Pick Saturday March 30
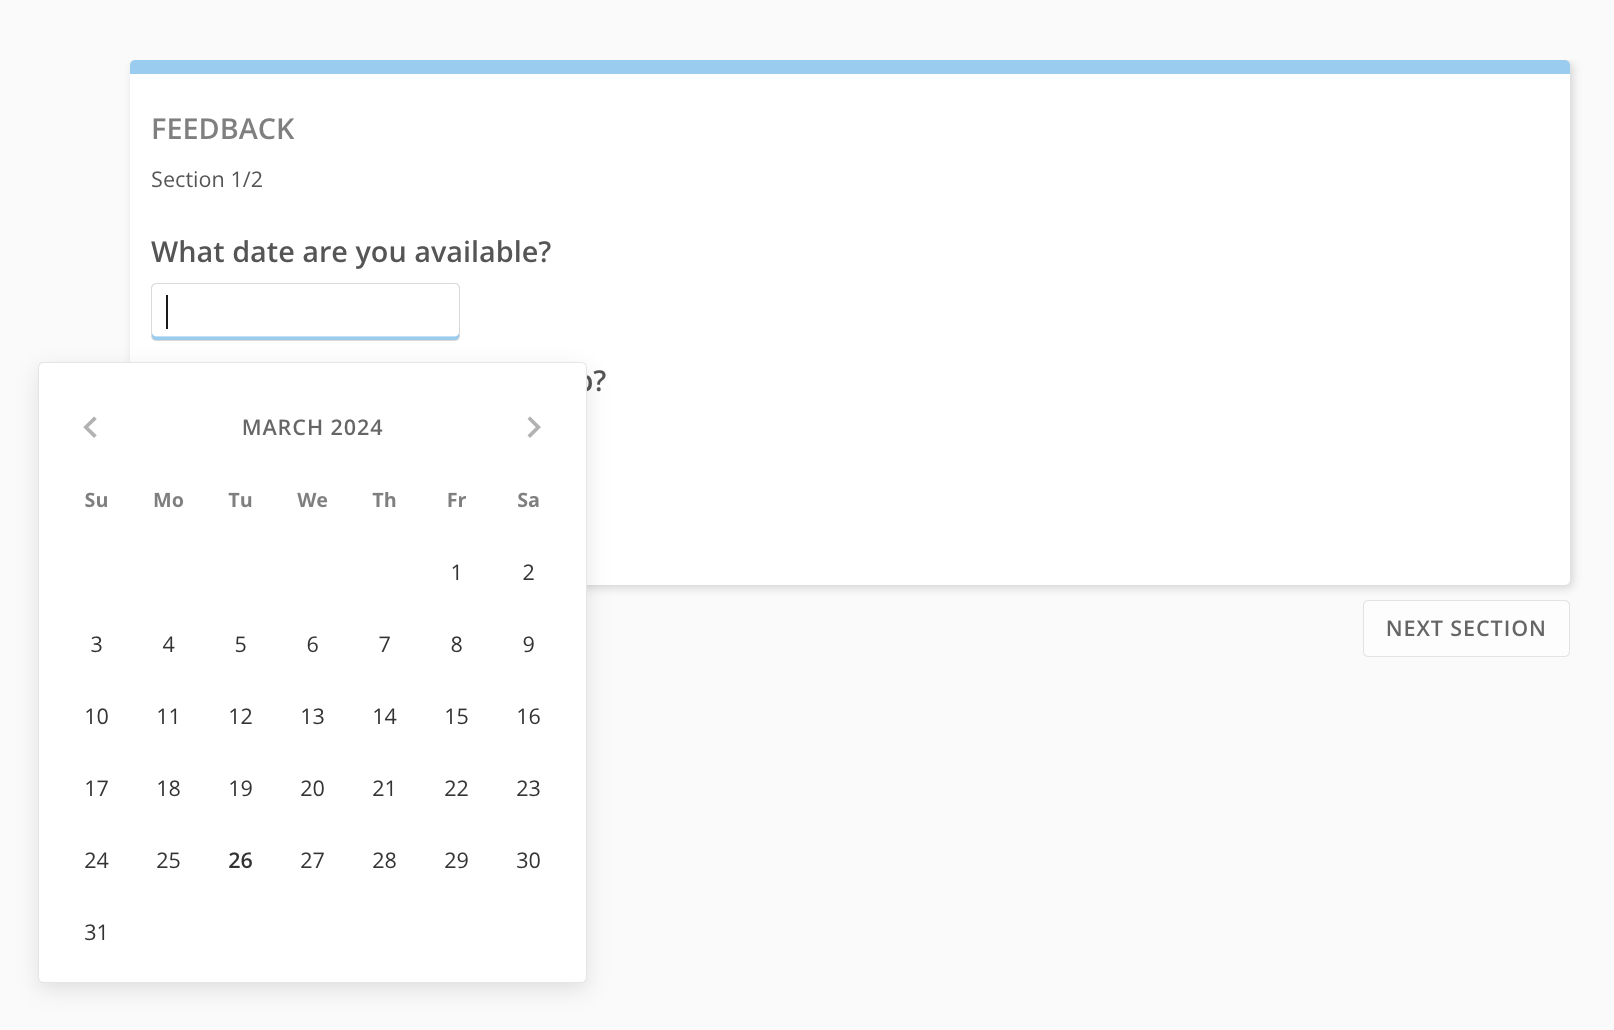The image size is (1614, 1030). click(x=528, y=860)
